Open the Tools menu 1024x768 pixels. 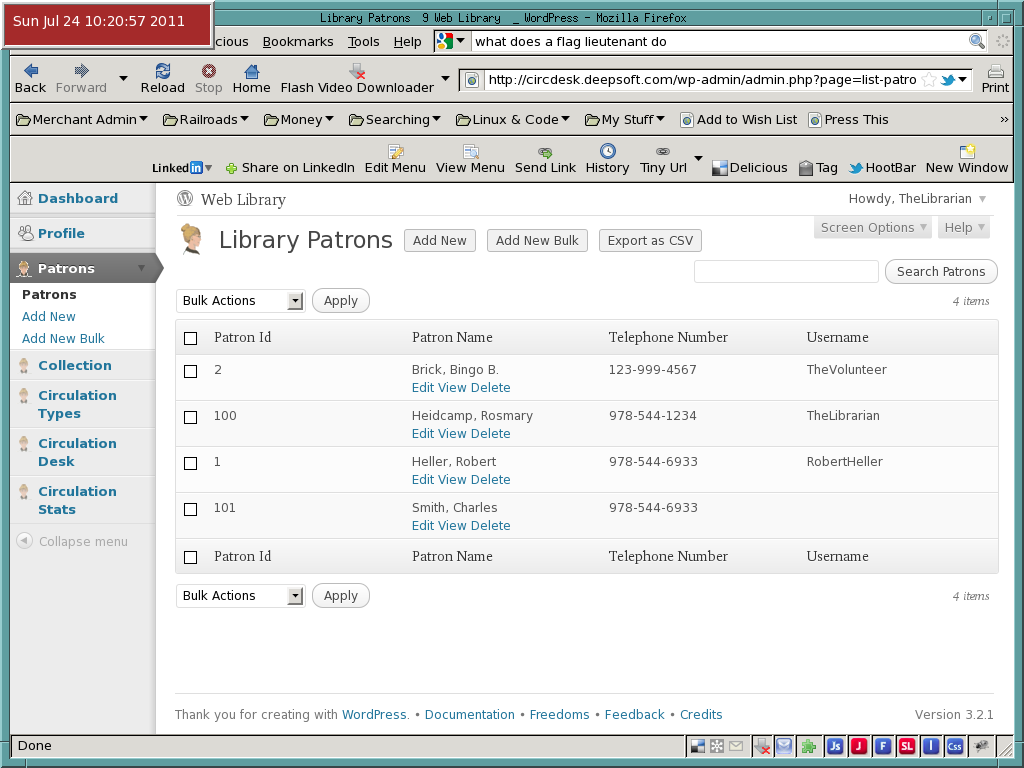click(x=363, y=42)
